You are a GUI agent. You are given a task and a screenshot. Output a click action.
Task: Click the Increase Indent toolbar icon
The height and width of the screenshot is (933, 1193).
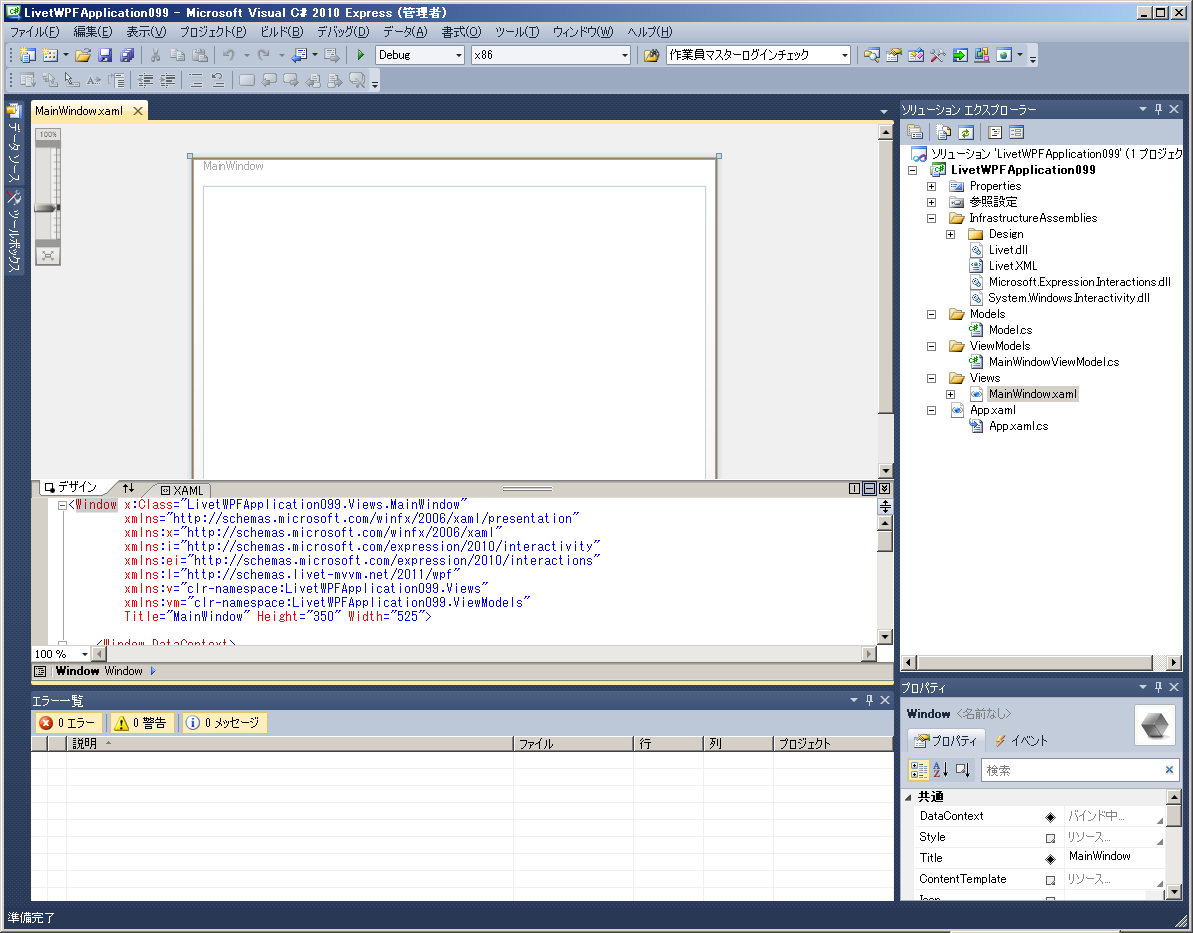coord(167,80)
